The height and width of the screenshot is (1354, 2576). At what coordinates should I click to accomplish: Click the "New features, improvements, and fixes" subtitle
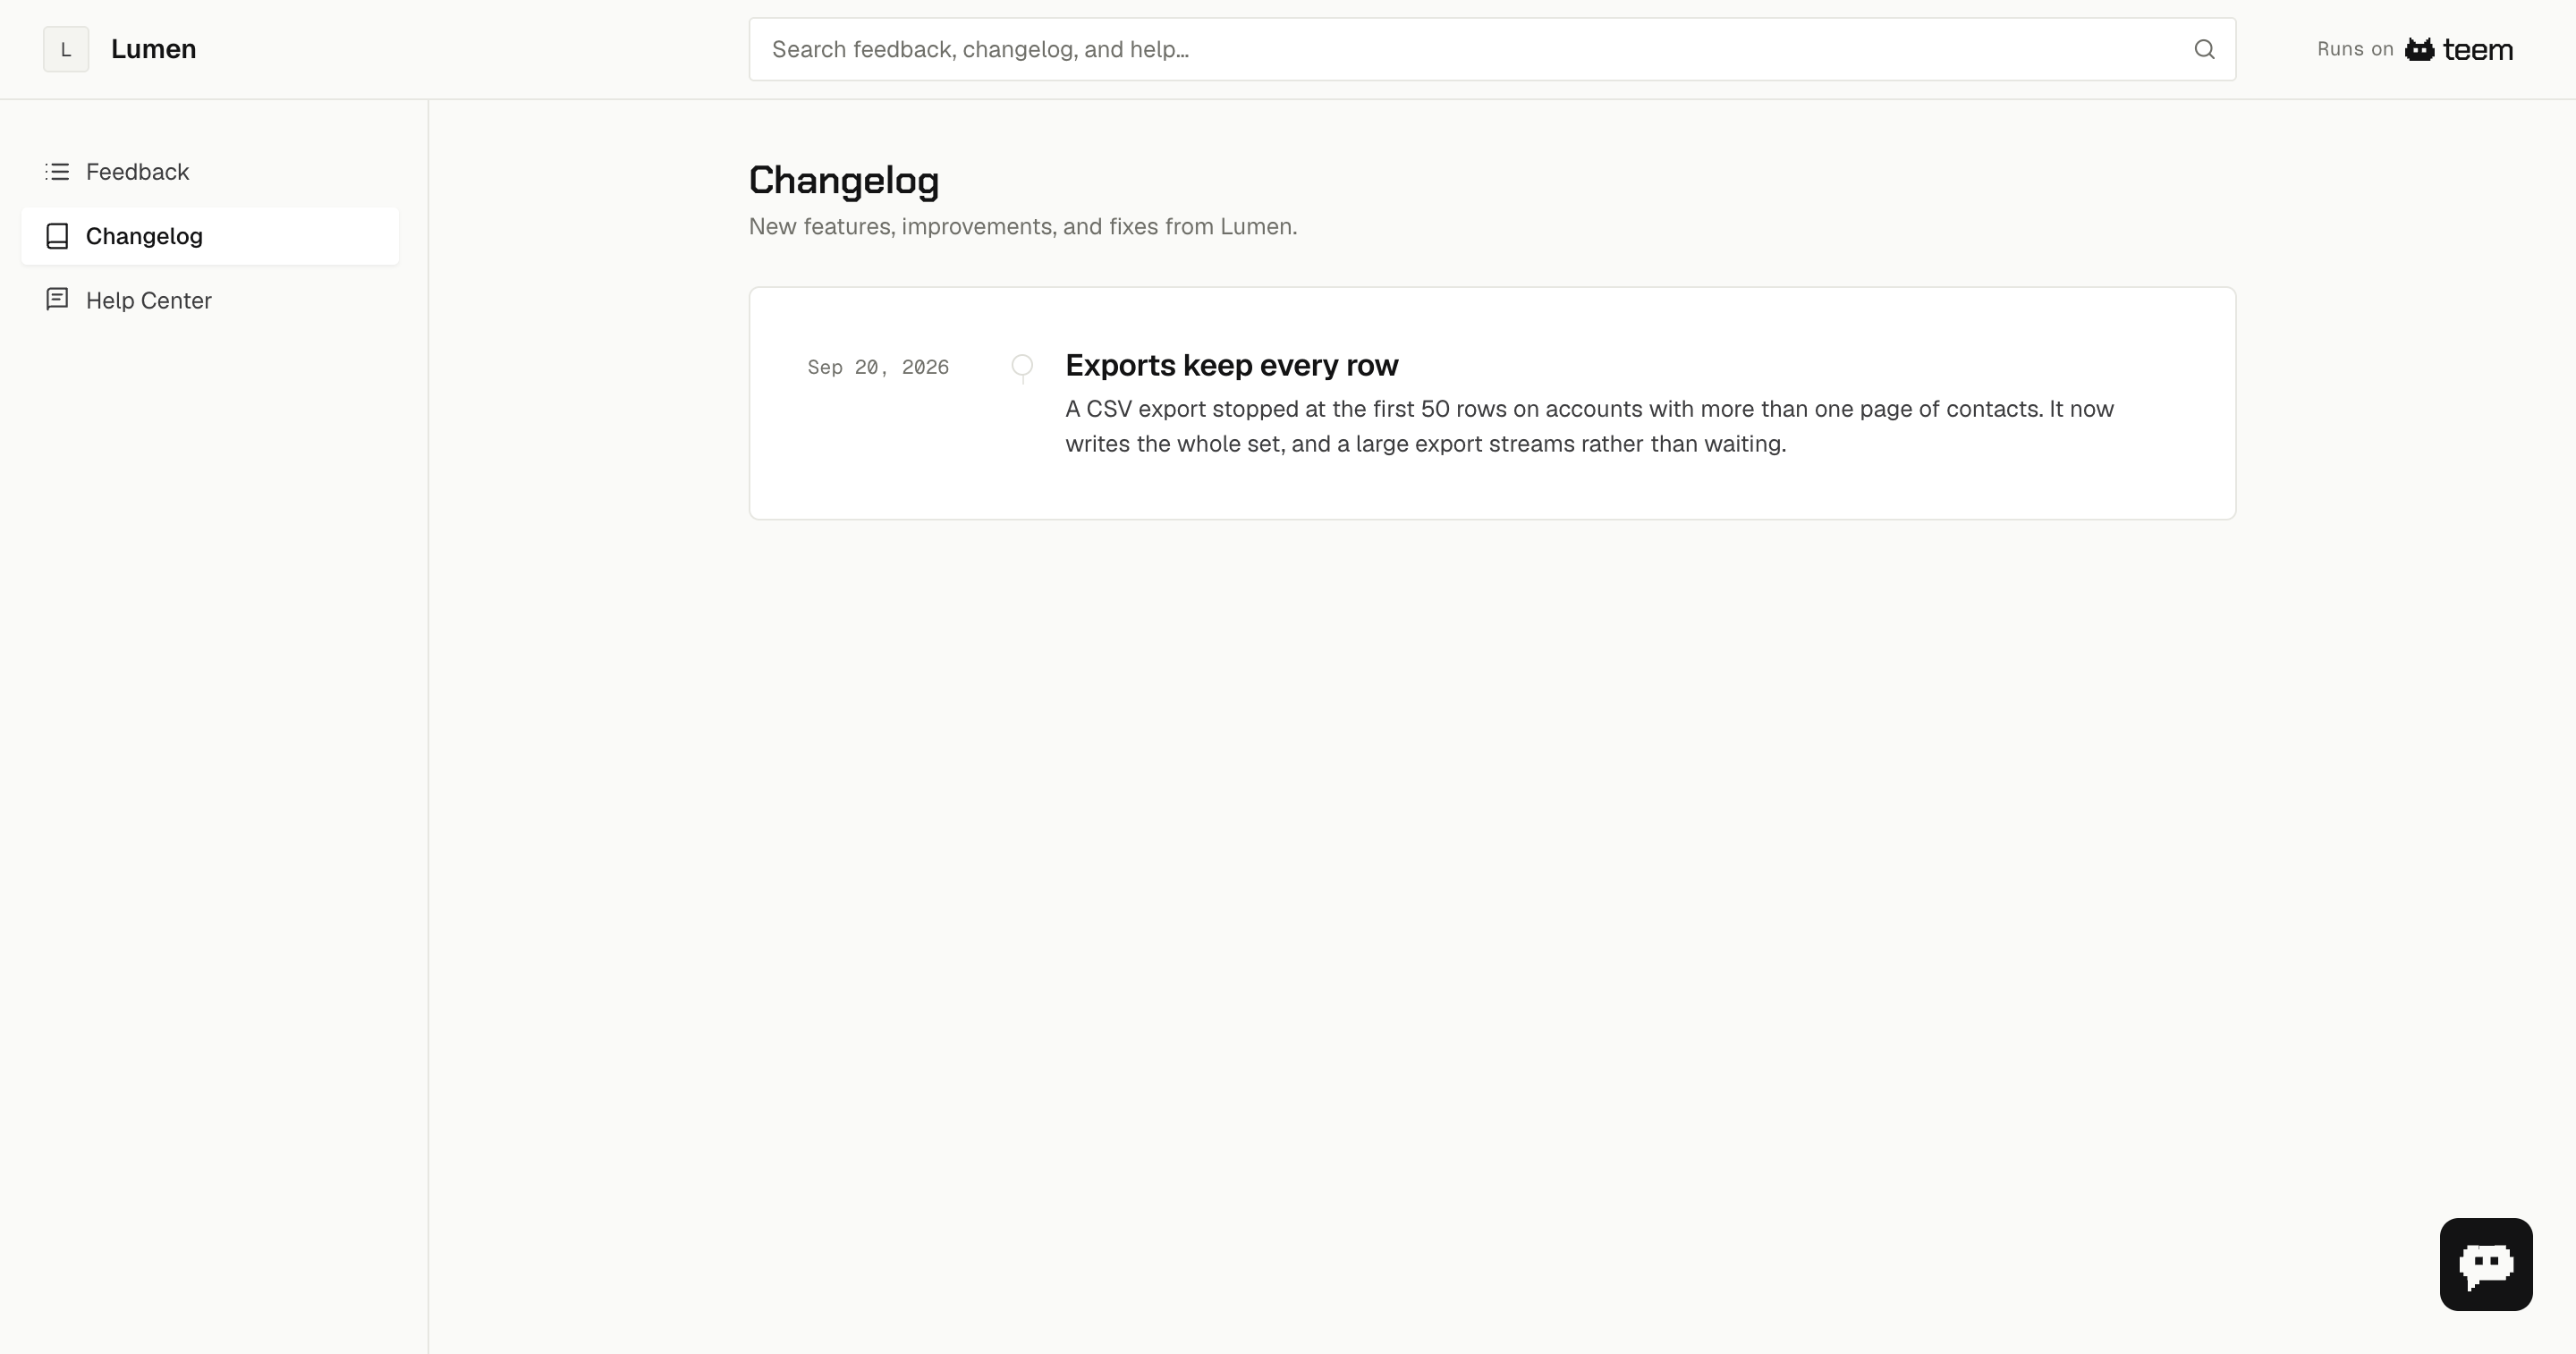(x=1022, y=226)
